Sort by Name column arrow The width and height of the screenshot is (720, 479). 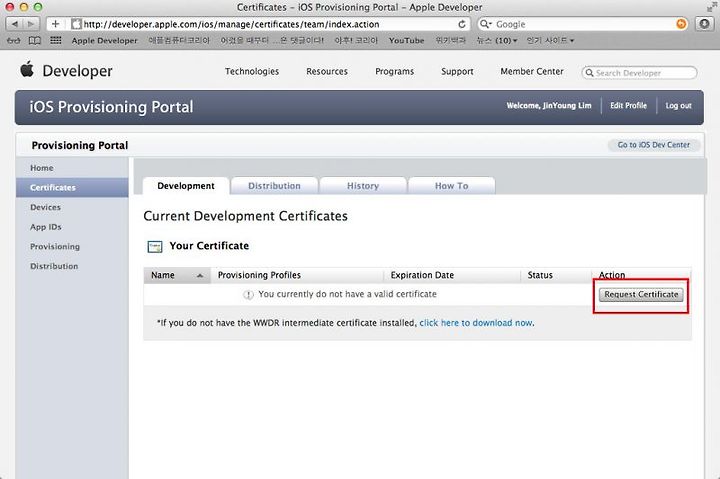(x=200, y=276)
